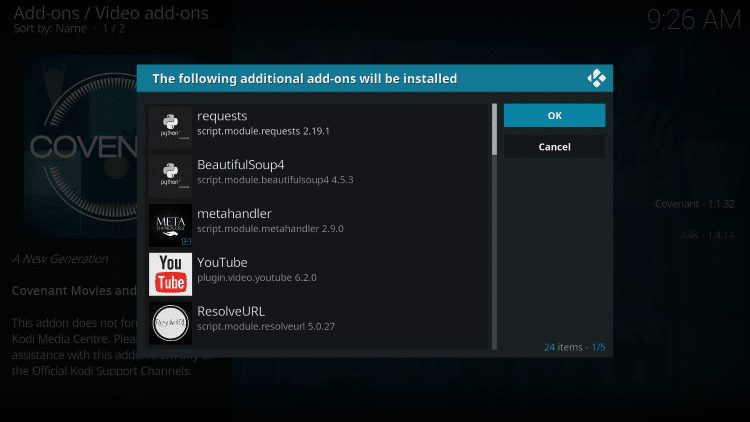Click script.module.beautifulsoup4 4.5.3 text

(275, 180)
